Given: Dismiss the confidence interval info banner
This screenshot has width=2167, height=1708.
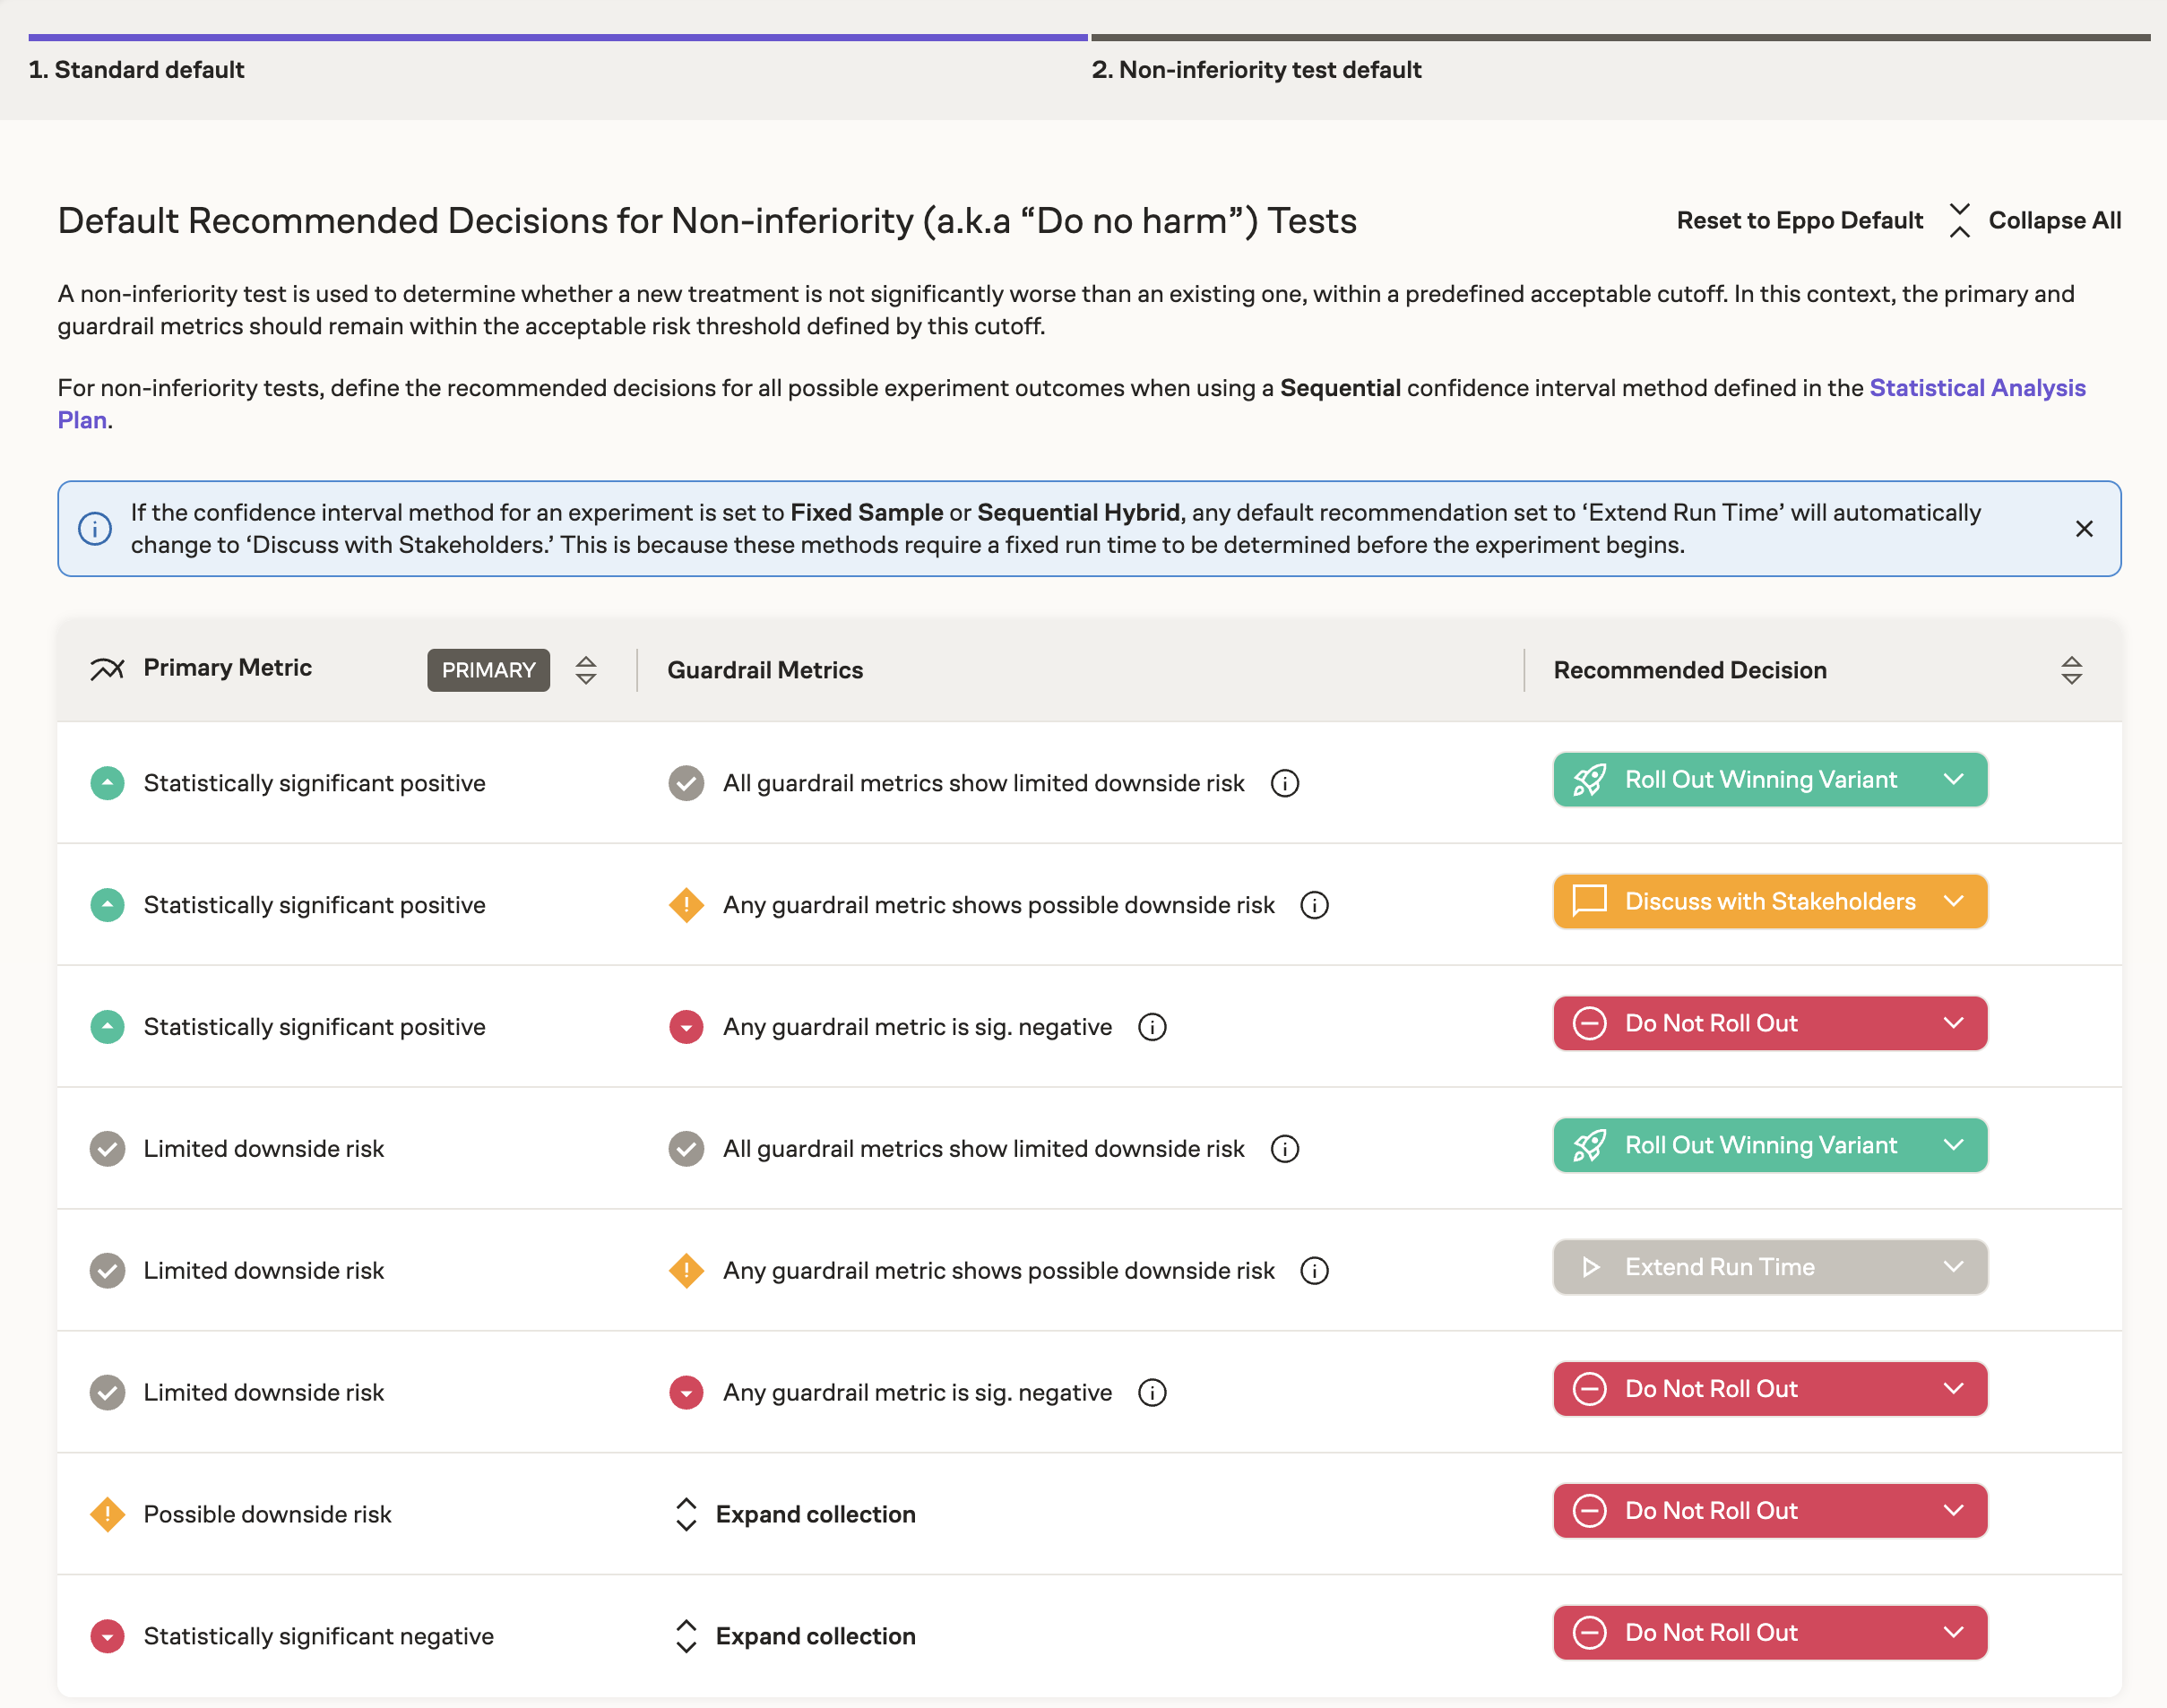Looking at the screenshot, I should click(x=2084, y=529).
